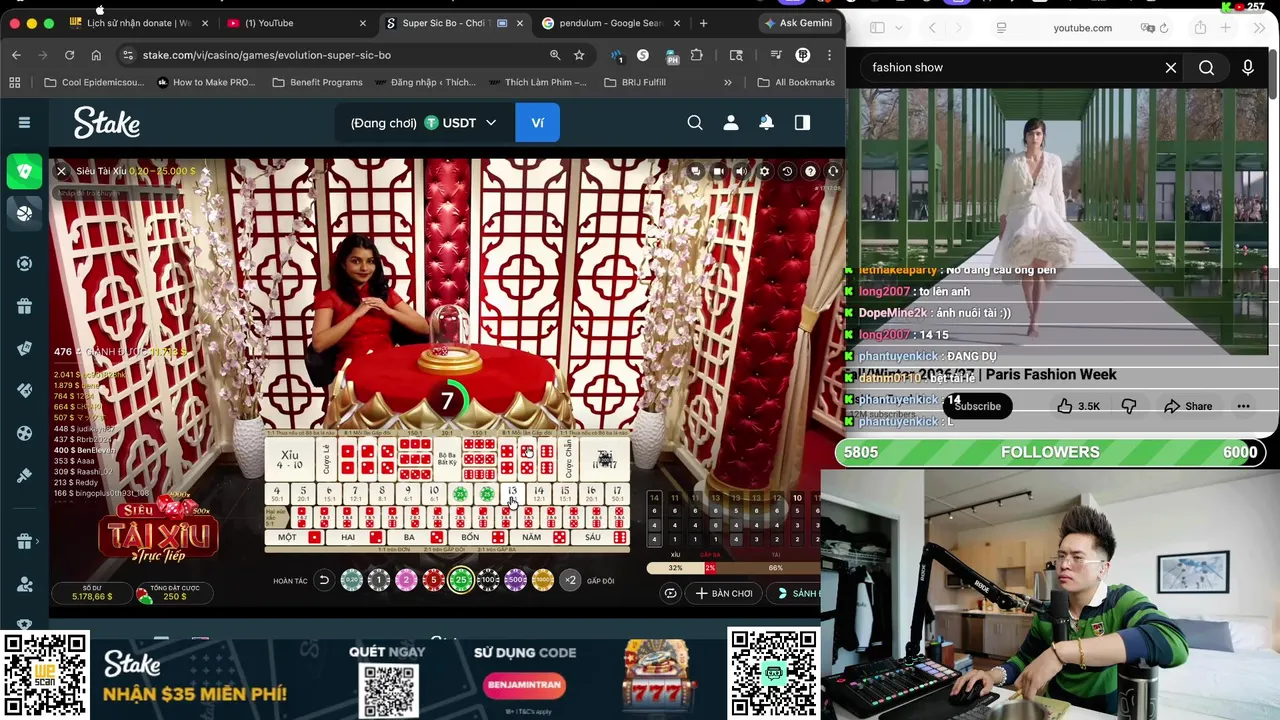
Task: Open the Stake hamburger sidebar menu
Action: tap(24, 122)
